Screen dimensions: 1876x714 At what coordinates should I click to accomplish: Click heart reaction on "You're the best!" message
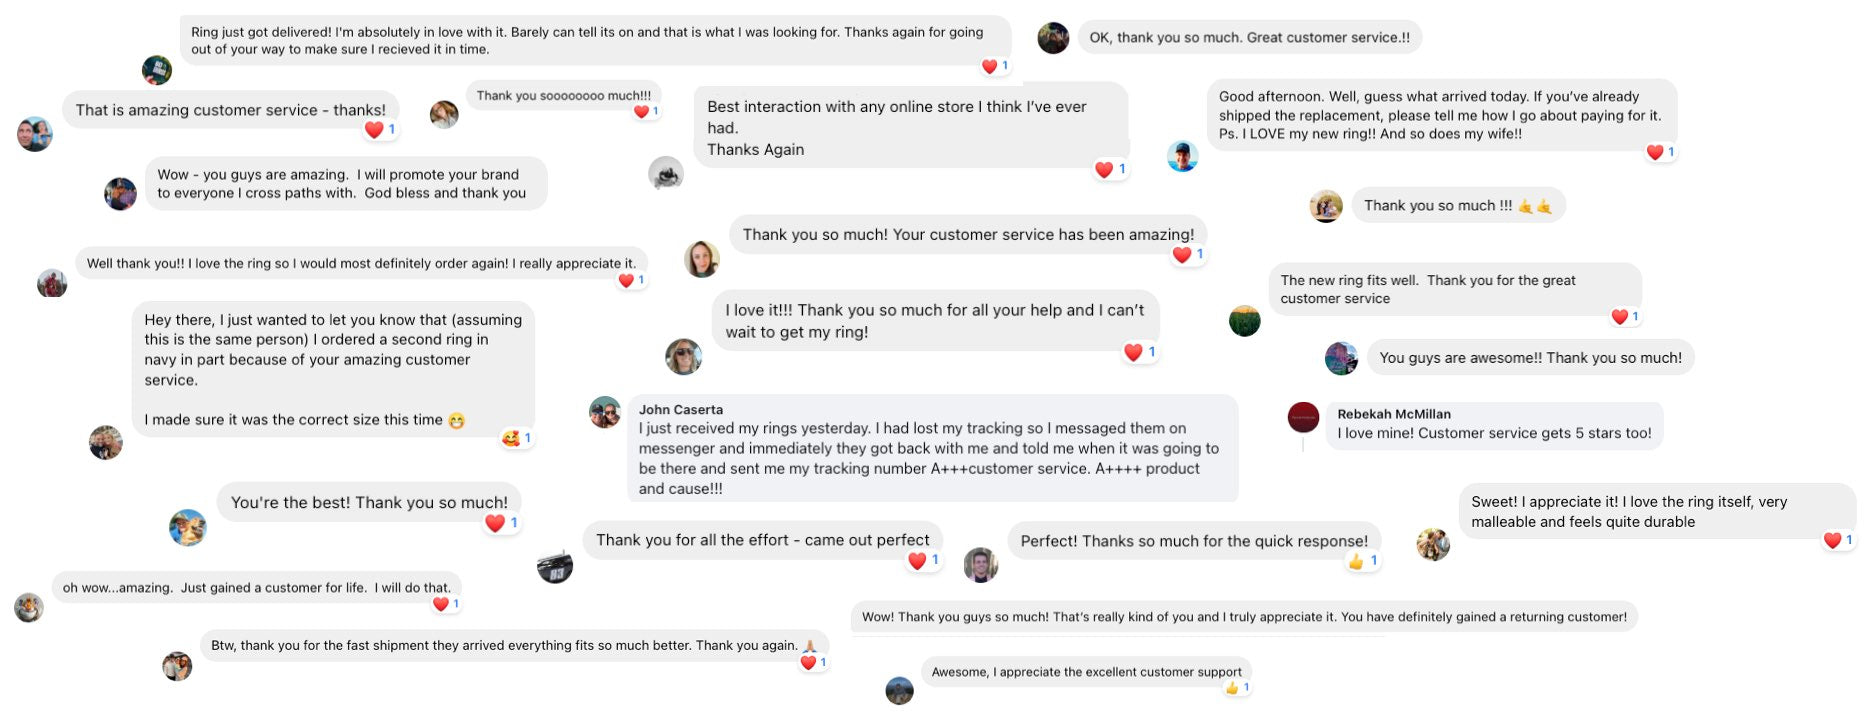tap(495, 523)
